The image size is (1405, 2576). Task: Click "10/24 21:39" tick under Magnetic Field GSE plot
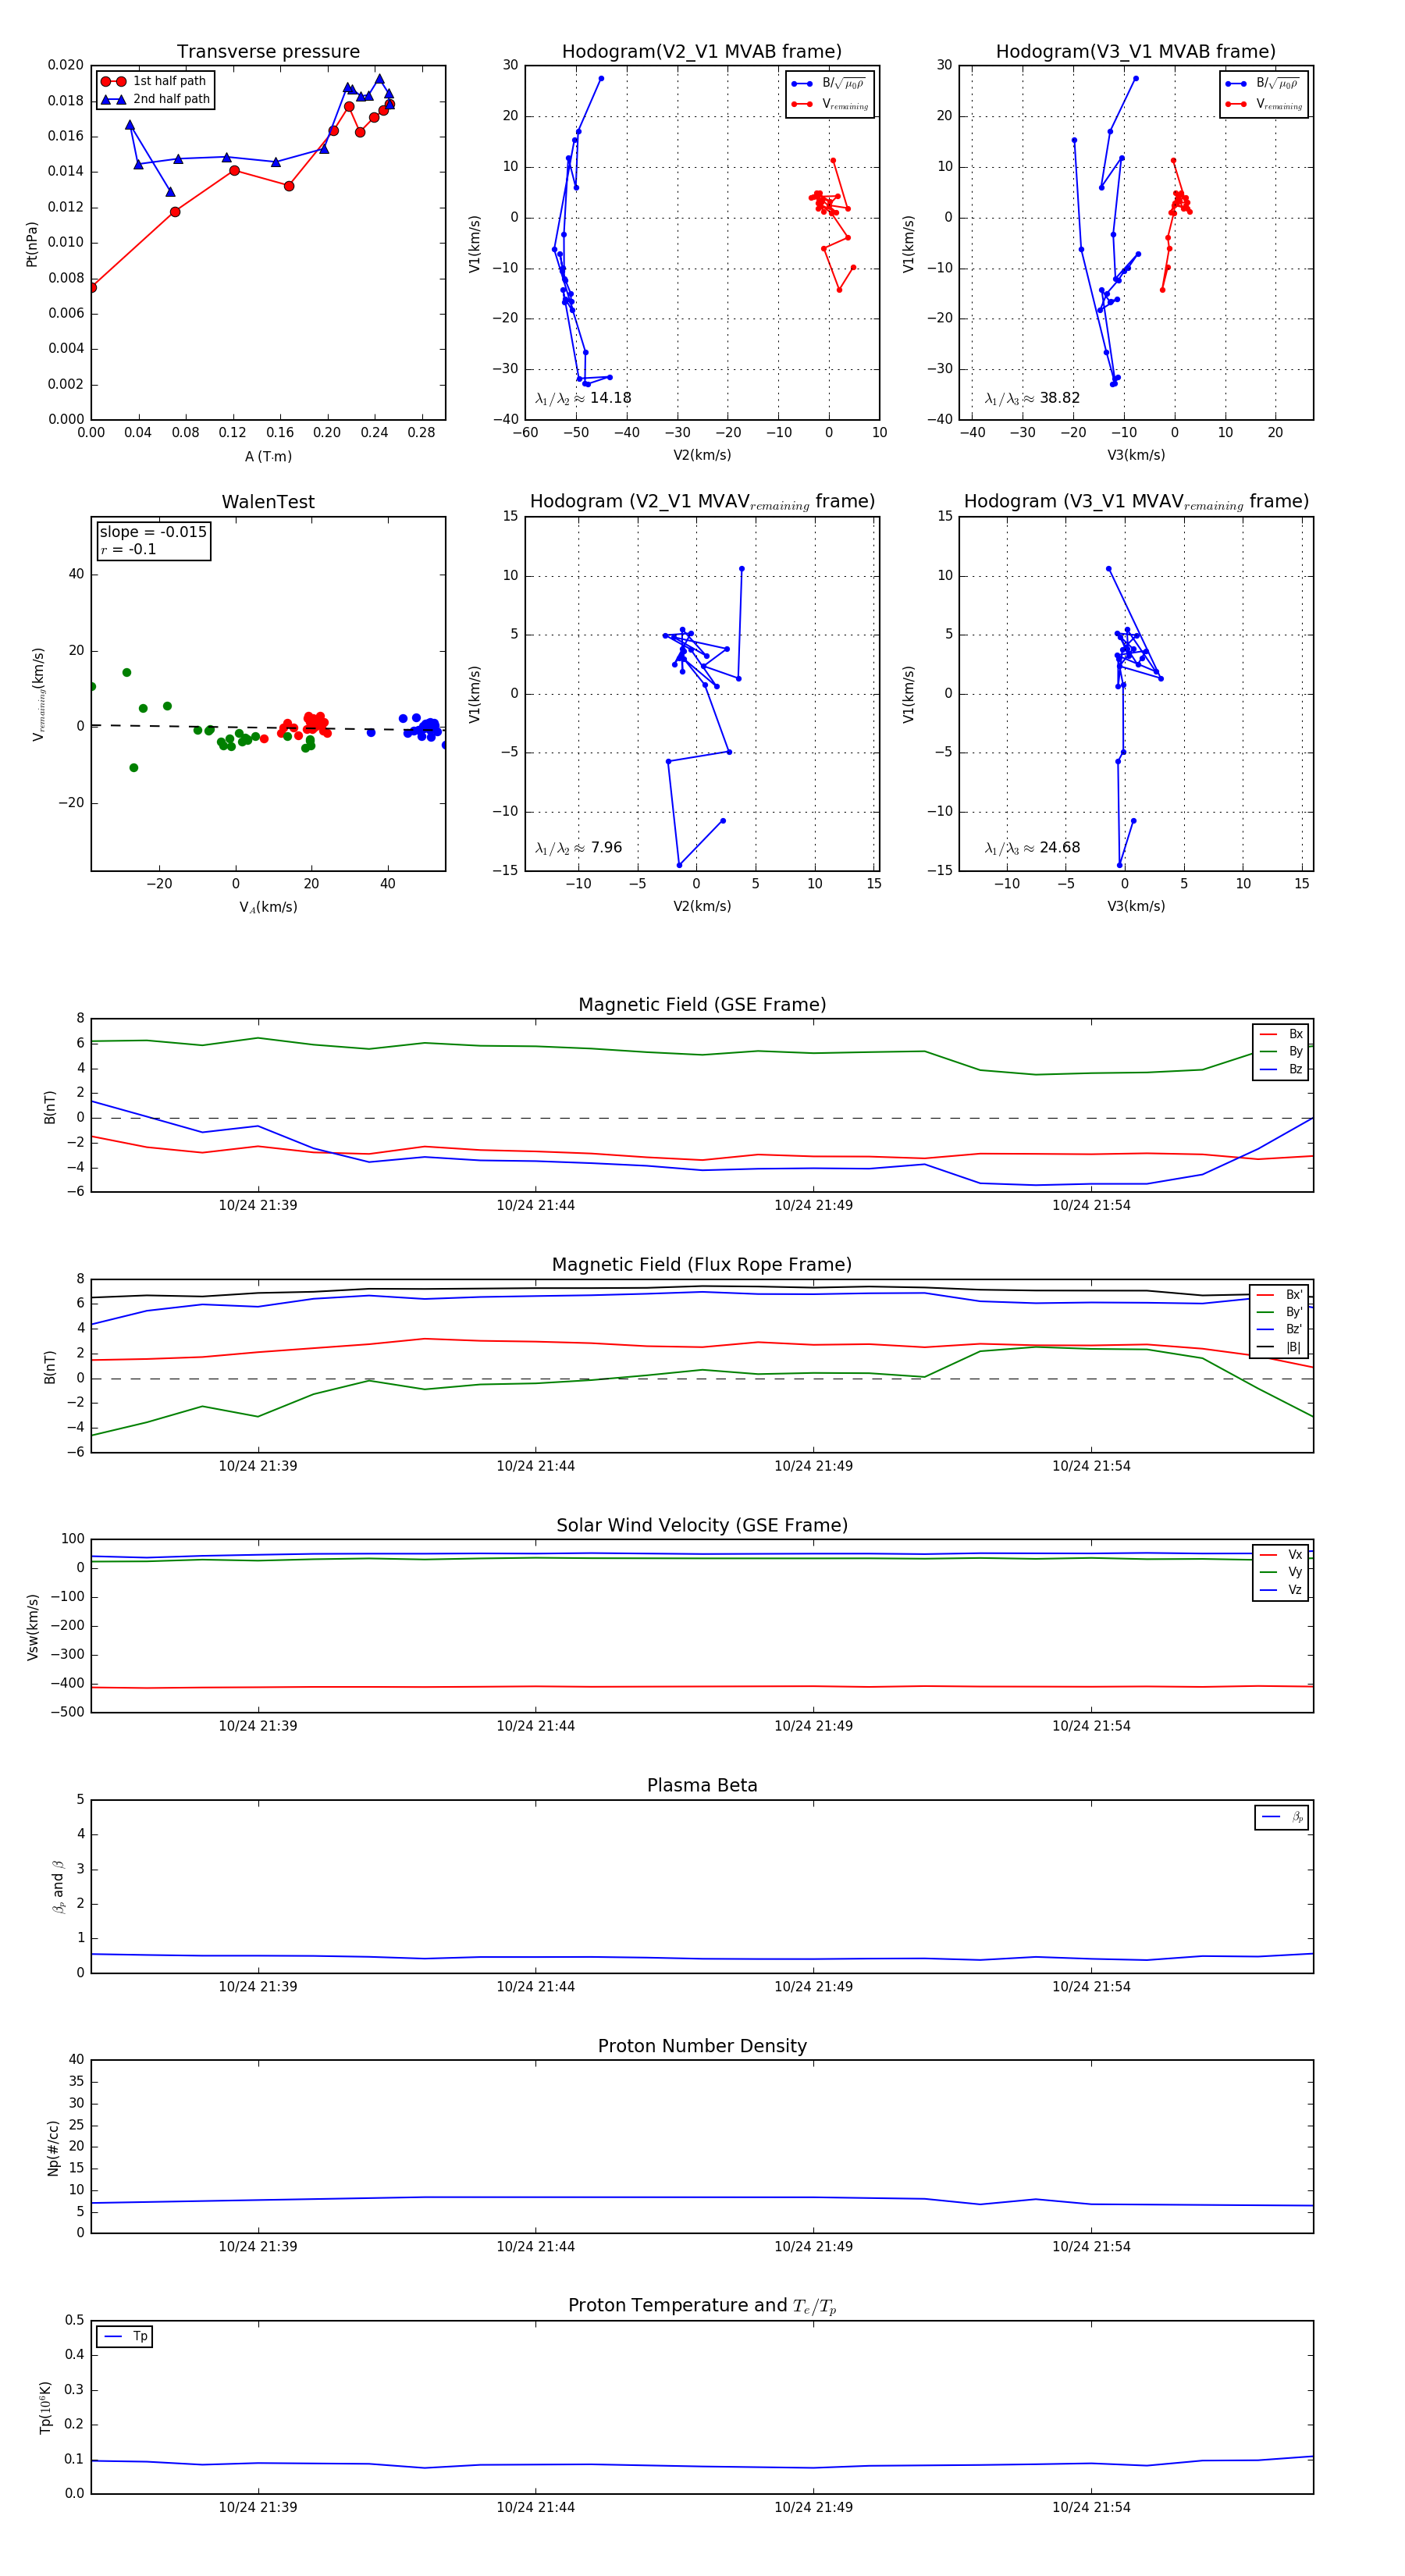tap(258, 1205)
